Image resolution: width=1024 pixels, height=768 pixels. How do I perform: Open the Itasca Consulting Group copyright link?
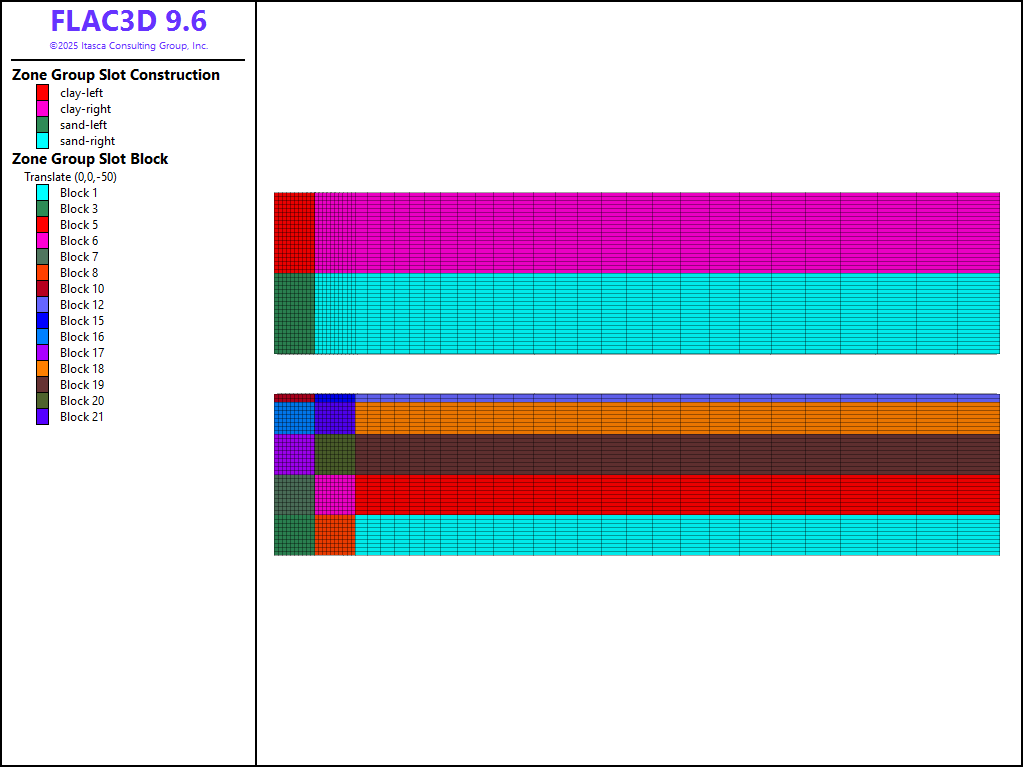tap(128, 46)
